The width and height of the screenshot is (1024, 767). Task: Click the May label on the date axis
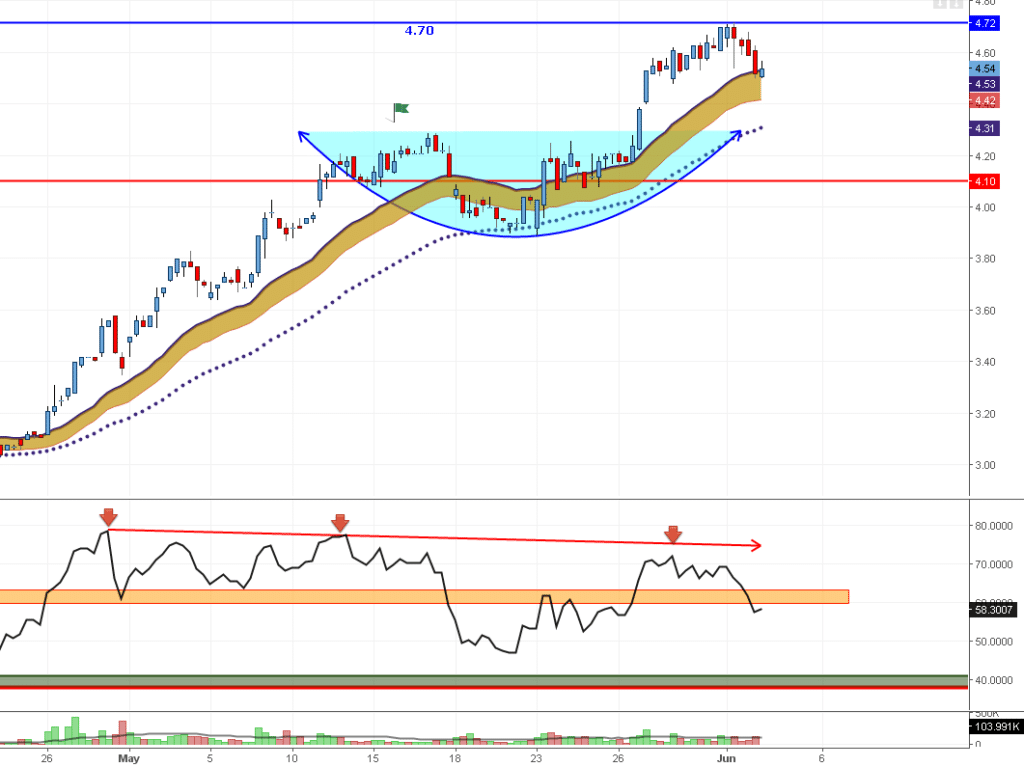click(x=129, y=759)
